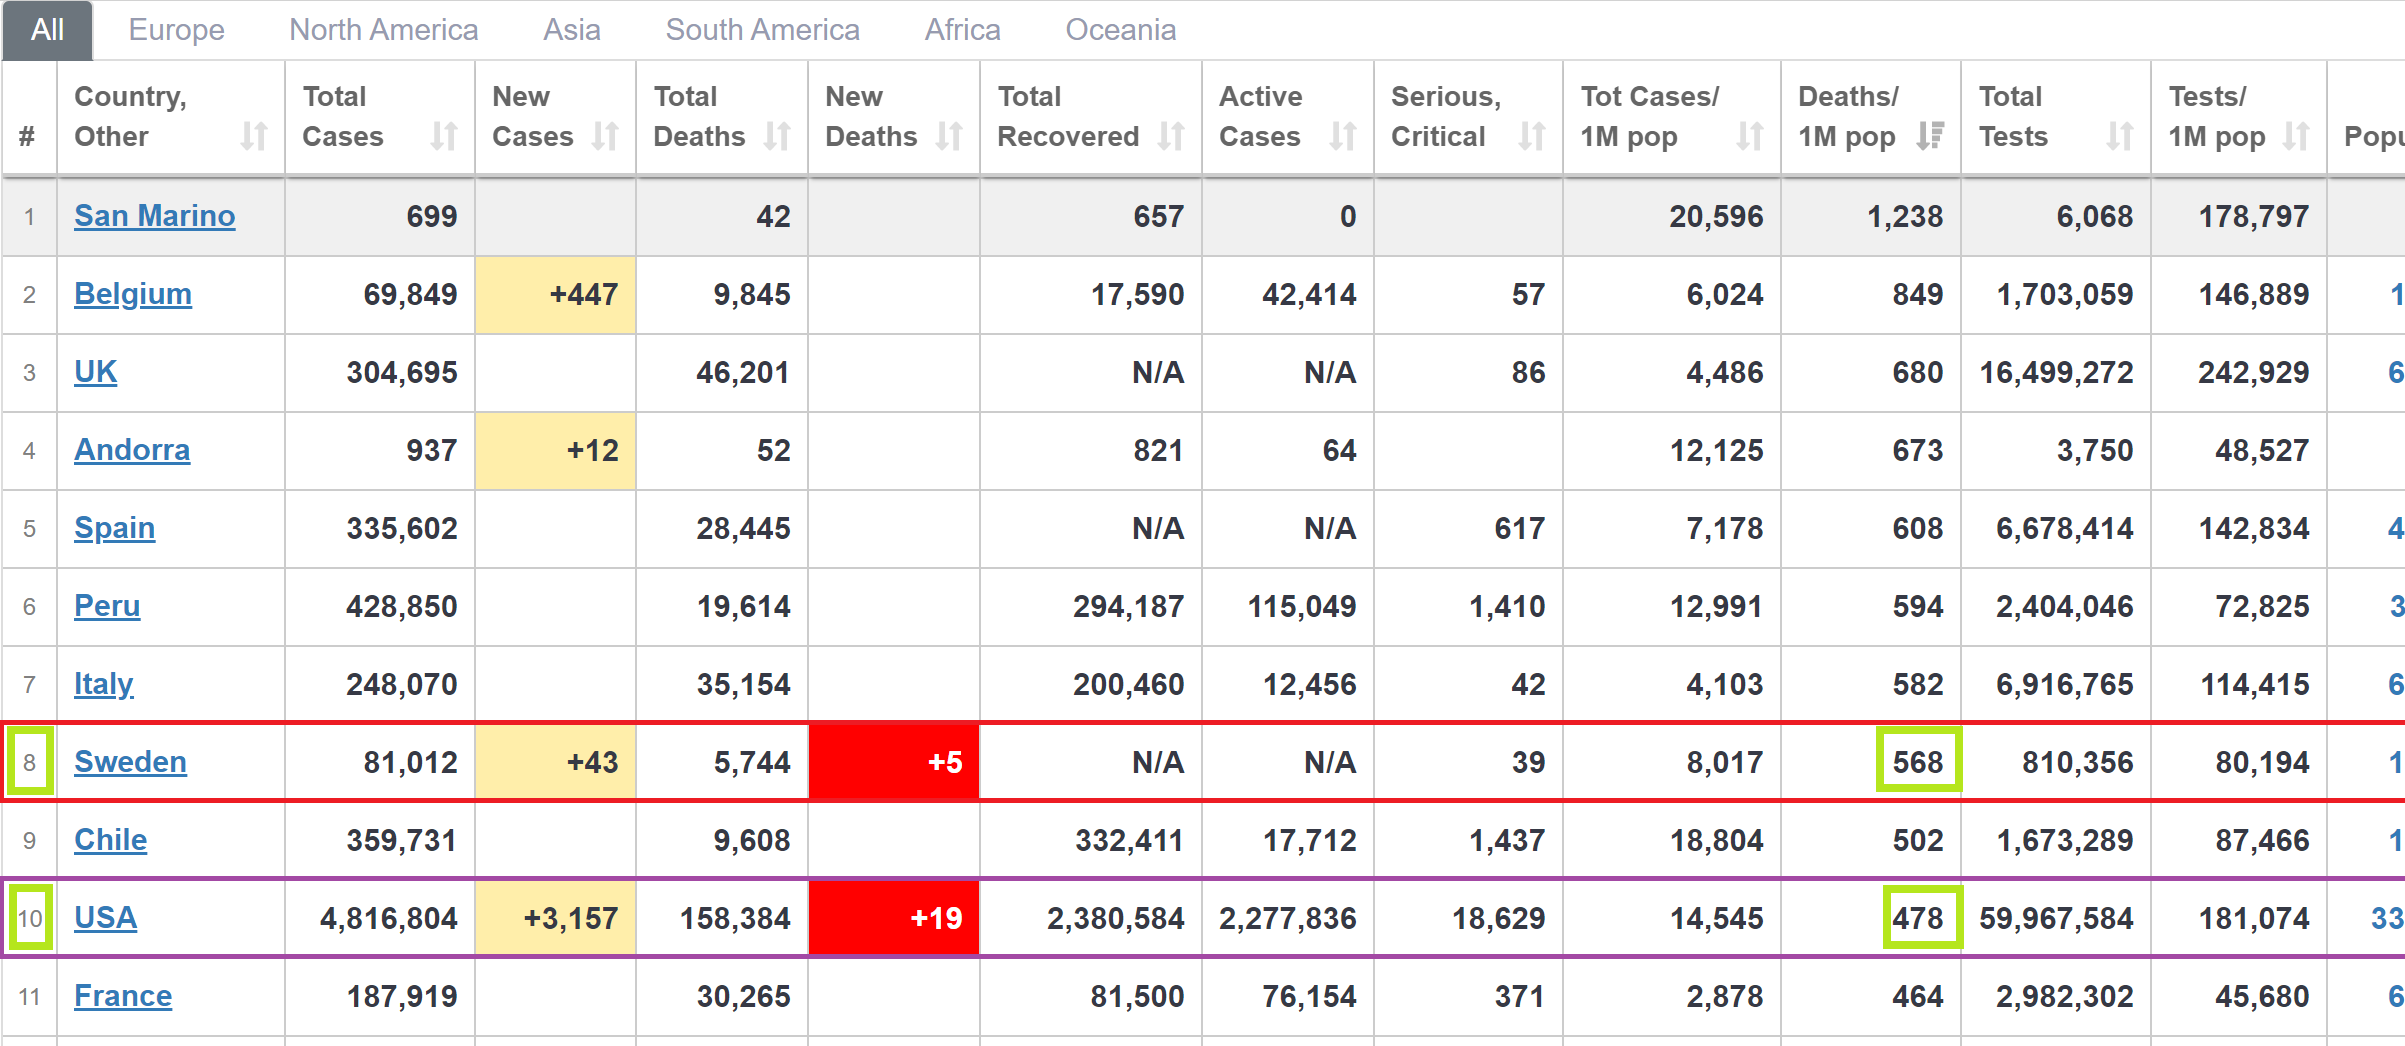2405x1046 pixels.
Task: Sort by Total Tests arrows icon
Action: click(x=2120, y=136)
